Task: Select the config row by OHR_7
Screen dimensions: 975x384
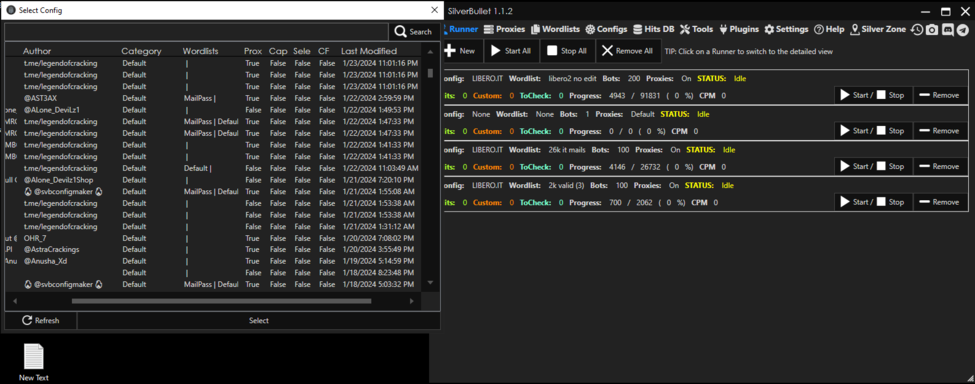Action: [213, 238]
